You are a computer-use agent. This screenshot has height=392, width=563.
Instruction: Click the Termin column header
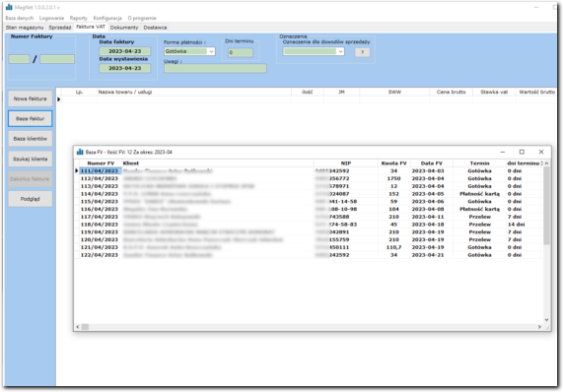[x=480, y=163]
